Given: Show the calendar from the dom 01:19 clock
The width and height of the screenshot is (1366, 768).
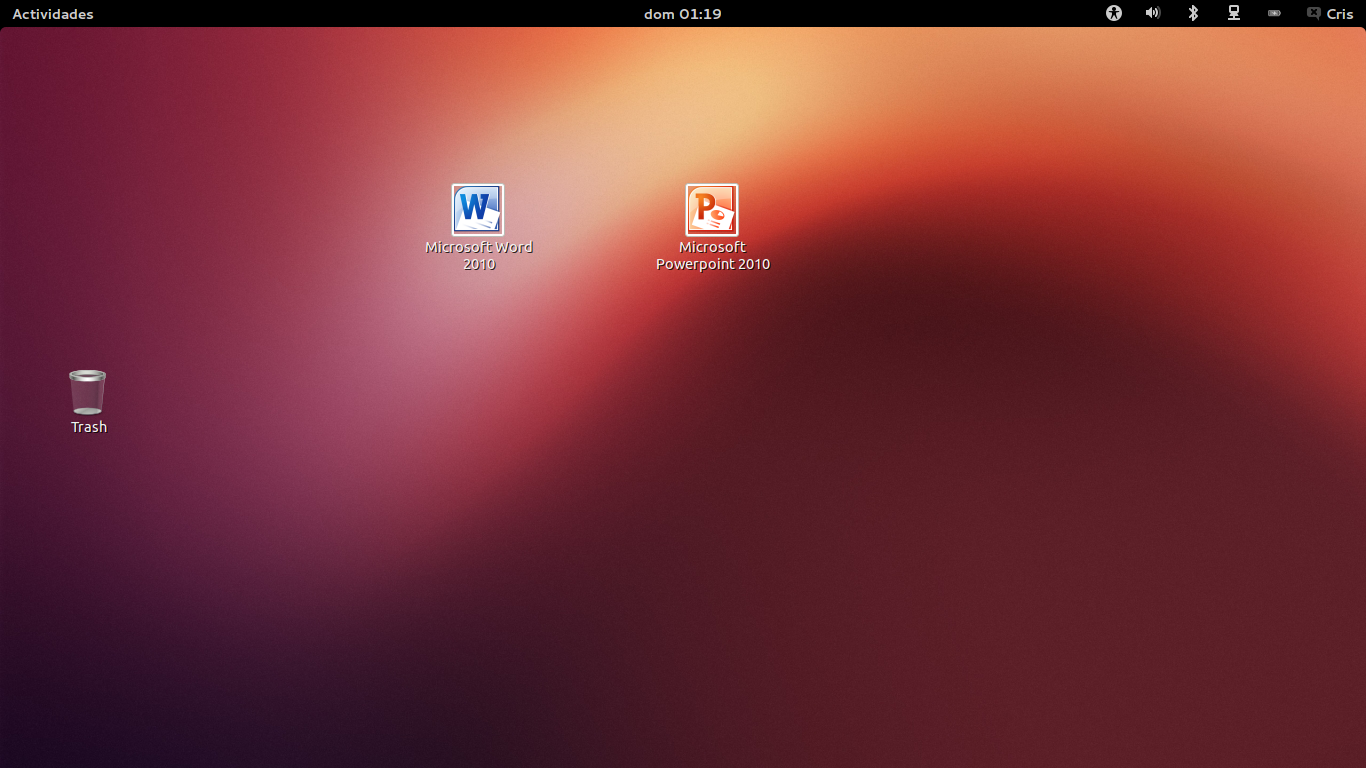Looking at the screenshot, I should pos(683,14).
